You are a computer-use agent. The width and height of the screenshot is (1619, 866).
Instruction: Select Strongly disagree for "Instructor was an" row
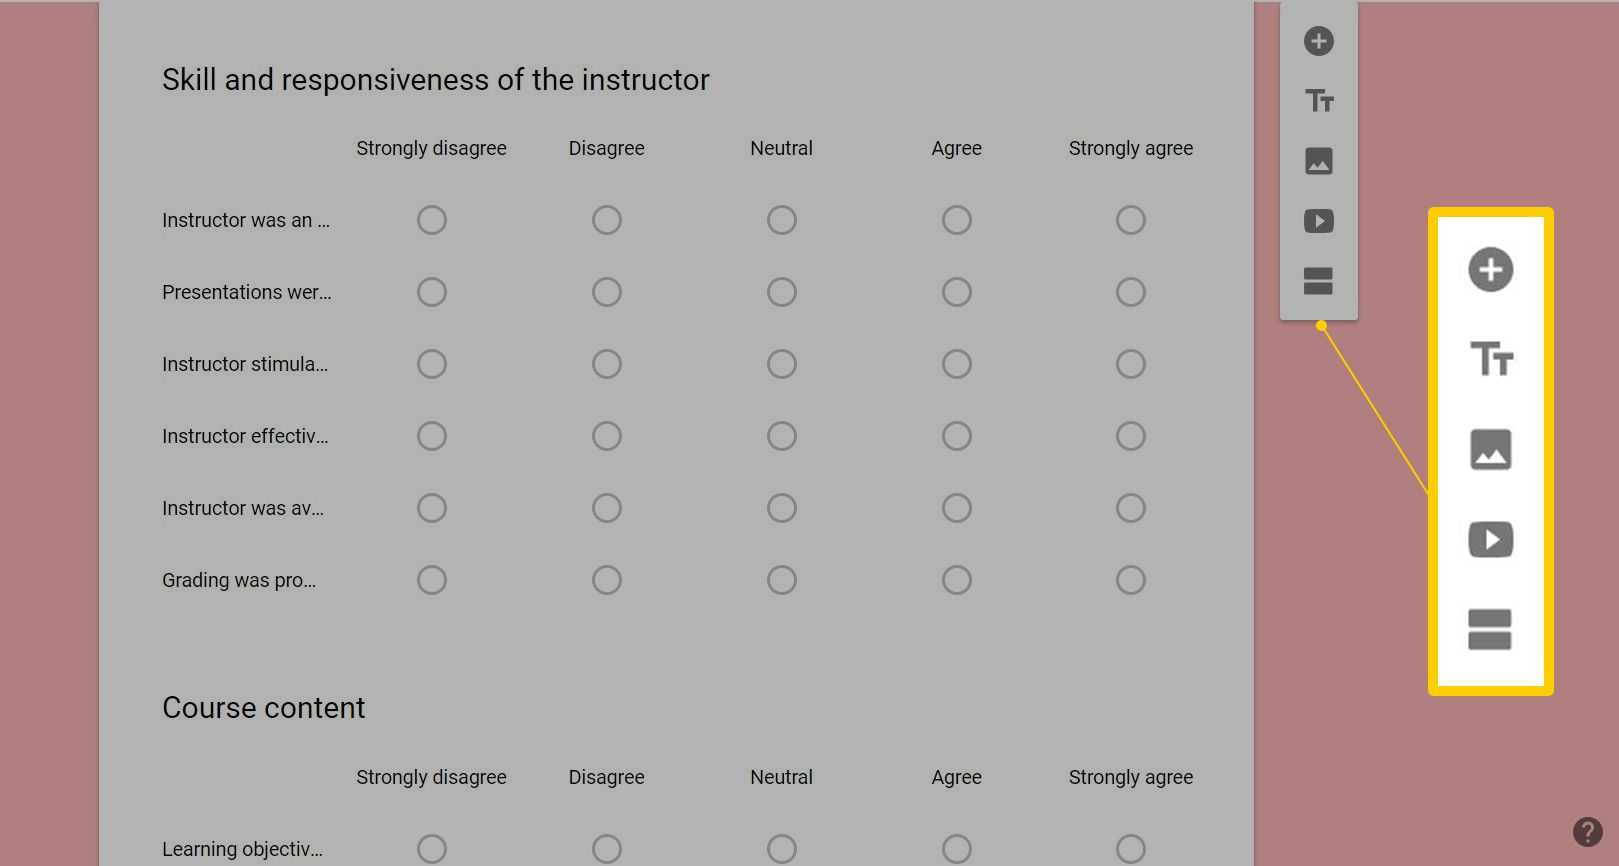tap(432, 220)
